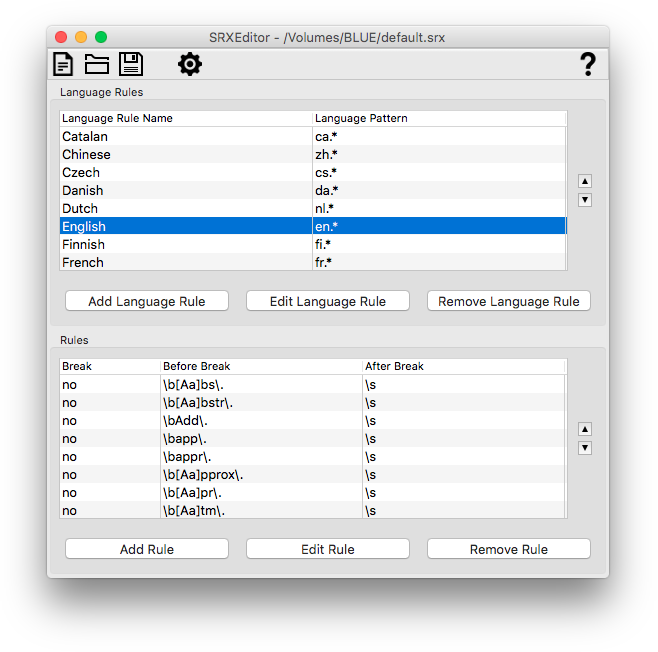
Task: Move language rule up with the arrow
Action: click(x=585, y=181)
